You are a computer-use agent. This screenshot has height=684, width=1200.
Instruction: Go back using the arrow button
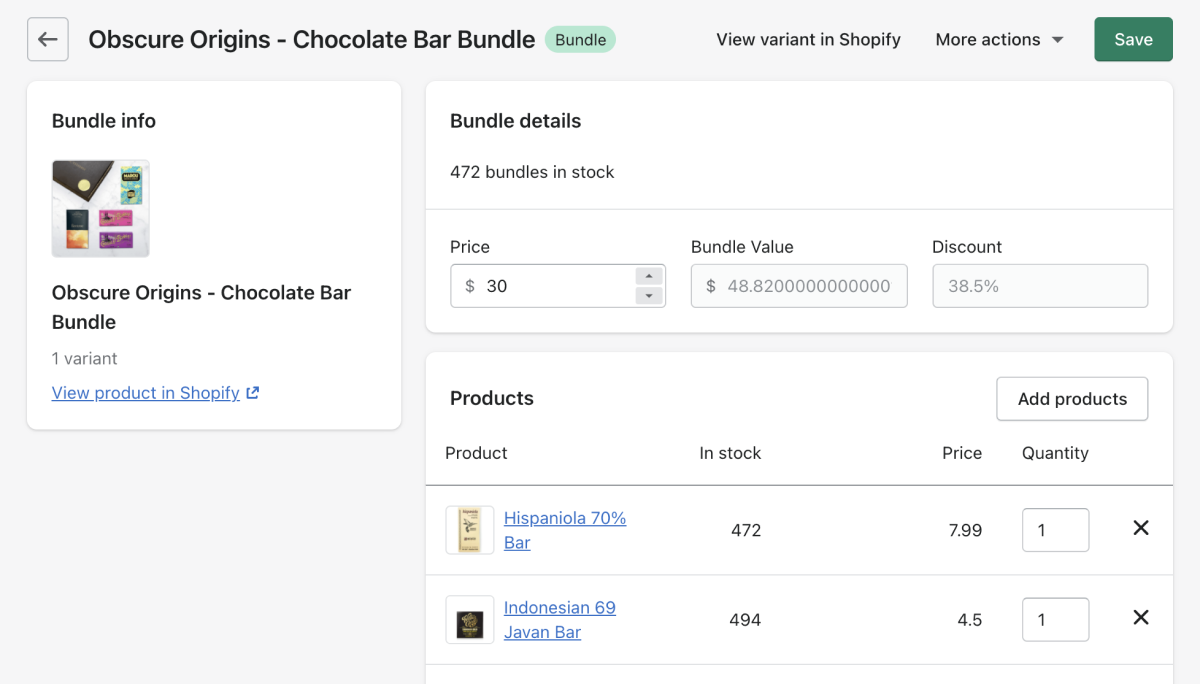coord(48,39)
